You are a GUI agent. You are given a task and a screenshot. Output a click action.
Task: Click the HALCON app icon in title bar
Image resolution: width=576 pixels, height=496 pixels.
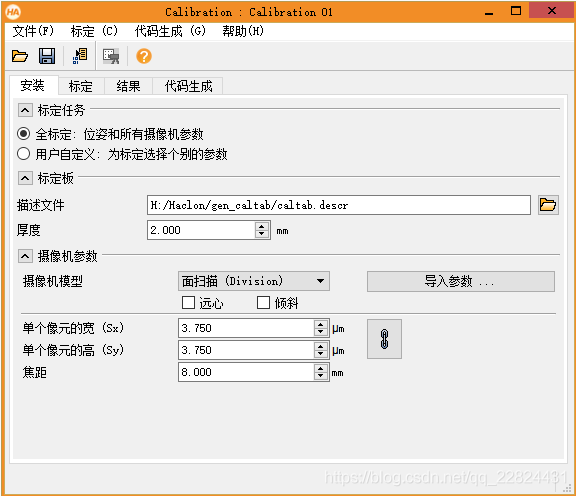tap(13, 12)
